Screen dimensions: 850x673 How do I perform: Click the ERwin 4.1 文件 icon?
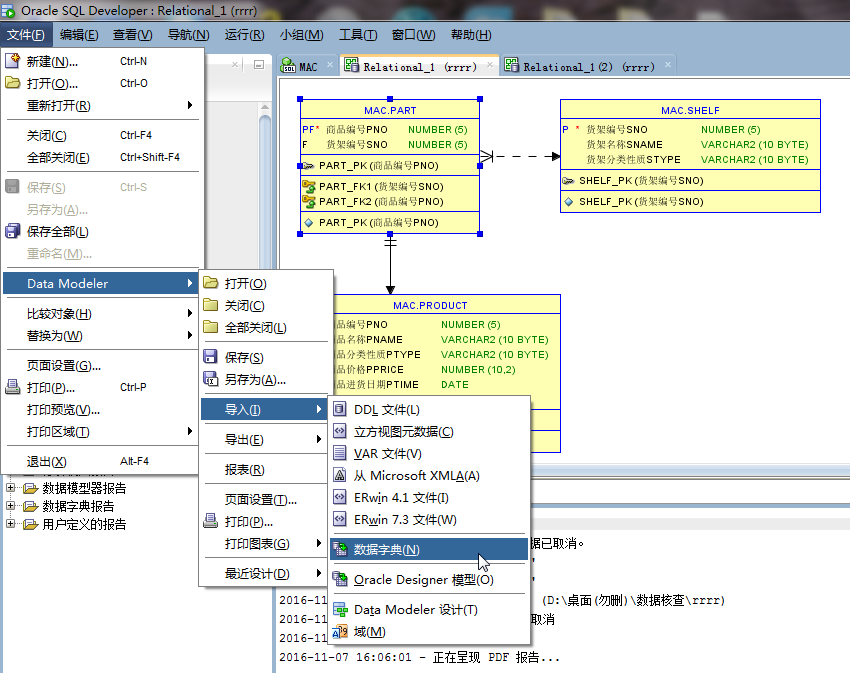340,497
